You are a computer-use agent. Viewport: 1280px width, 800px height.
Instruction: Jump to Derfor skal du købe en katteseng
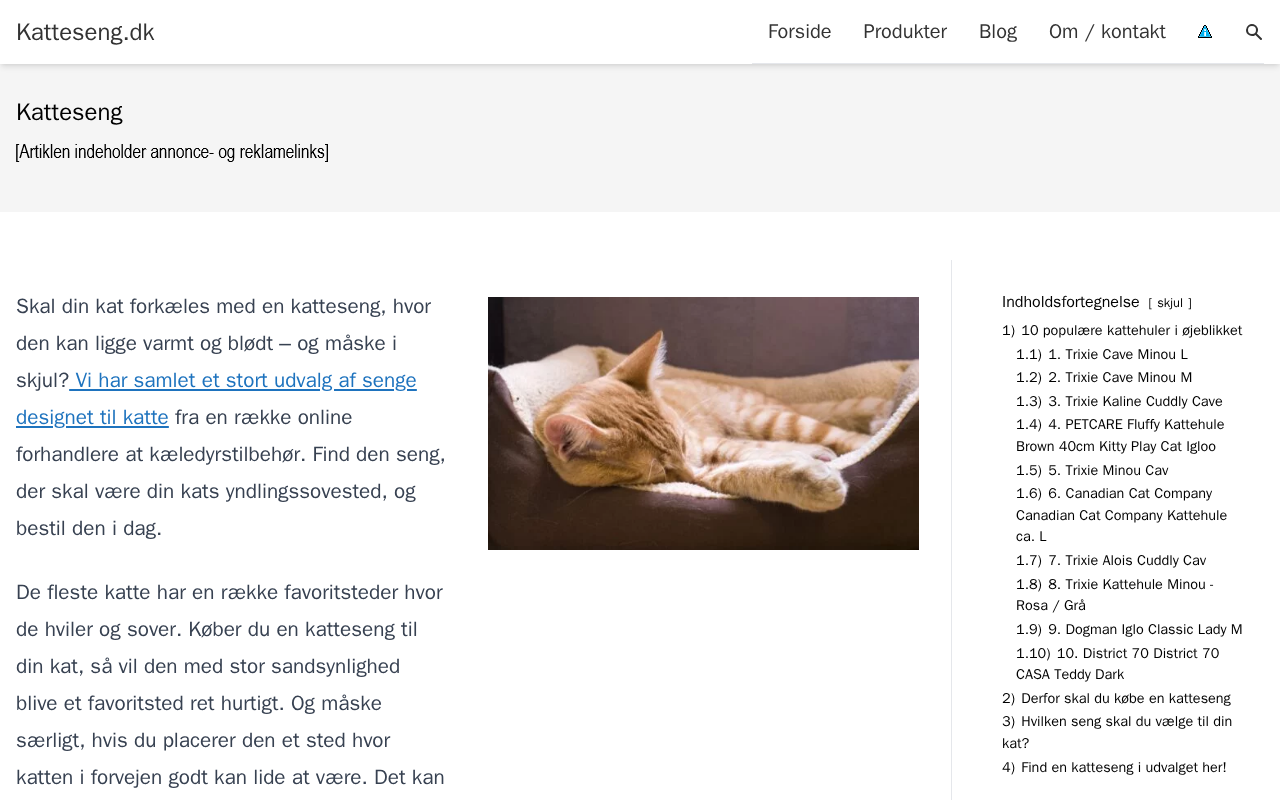coord(1116,698)
